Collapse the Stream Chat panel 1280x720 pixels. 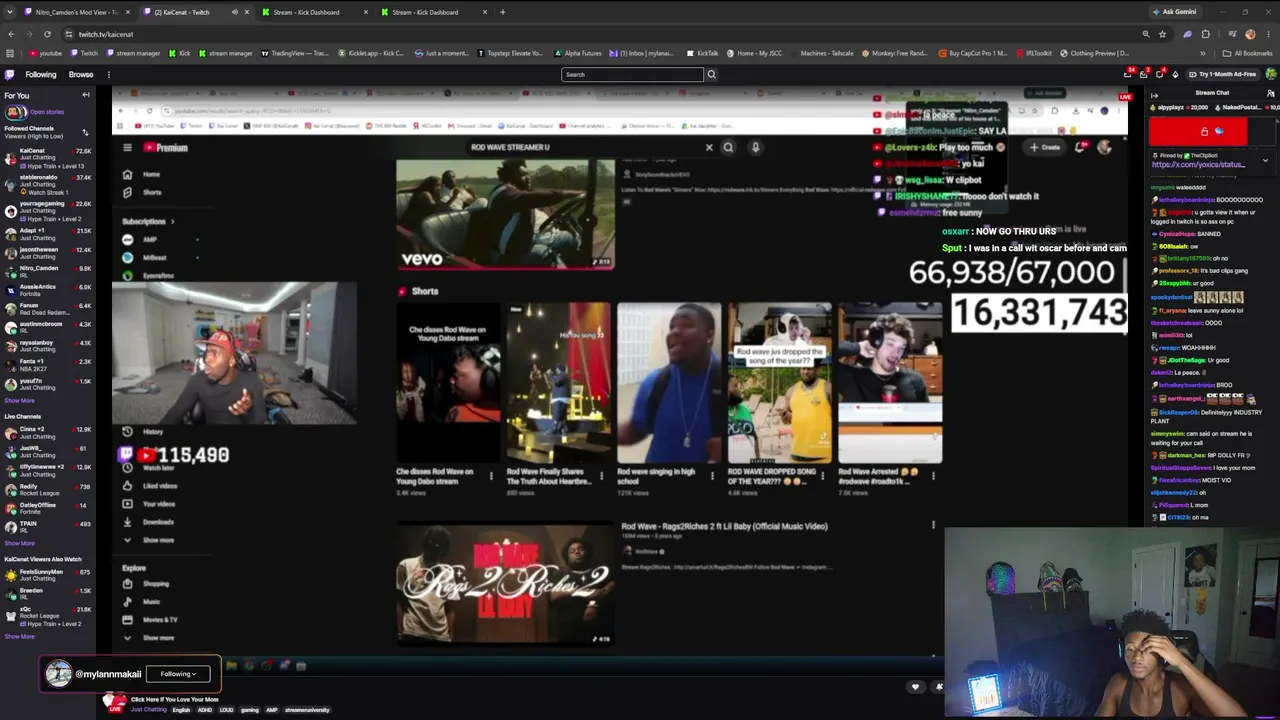click(x=1154, y=95)
